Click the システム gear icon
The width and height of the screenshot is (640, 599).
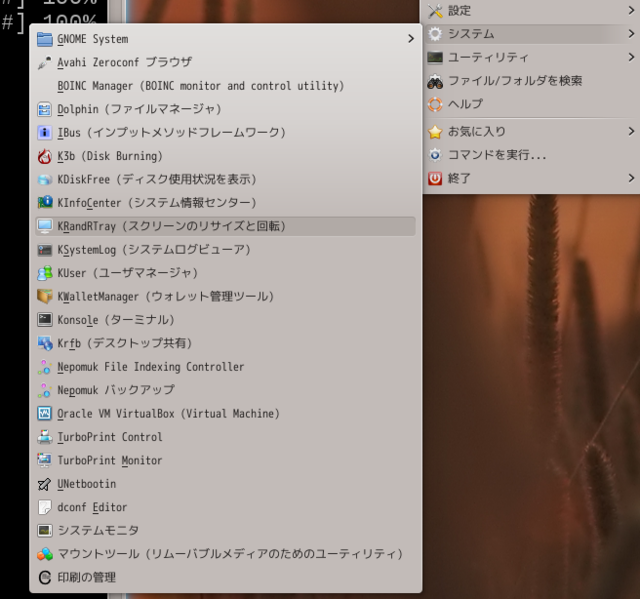tap(435, 34)
